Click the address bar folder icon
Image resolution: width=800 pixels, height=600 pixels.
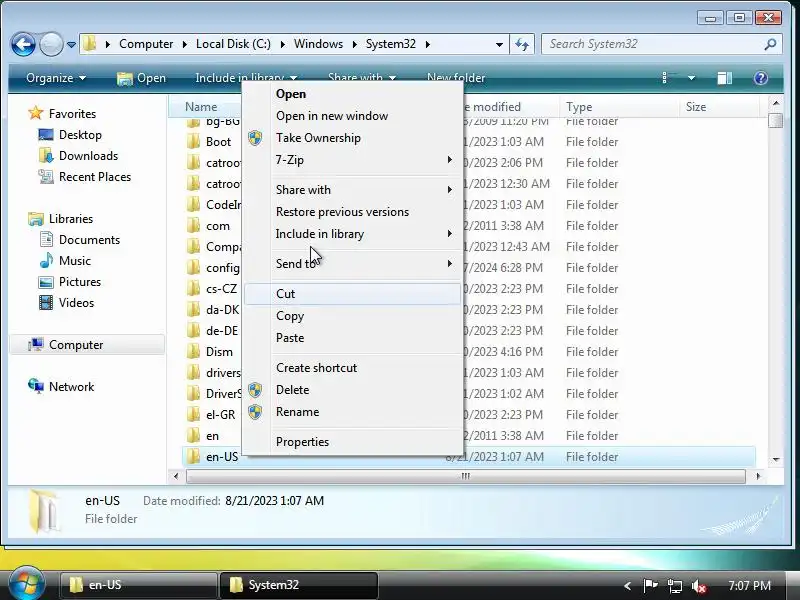(x=90, y=44)
